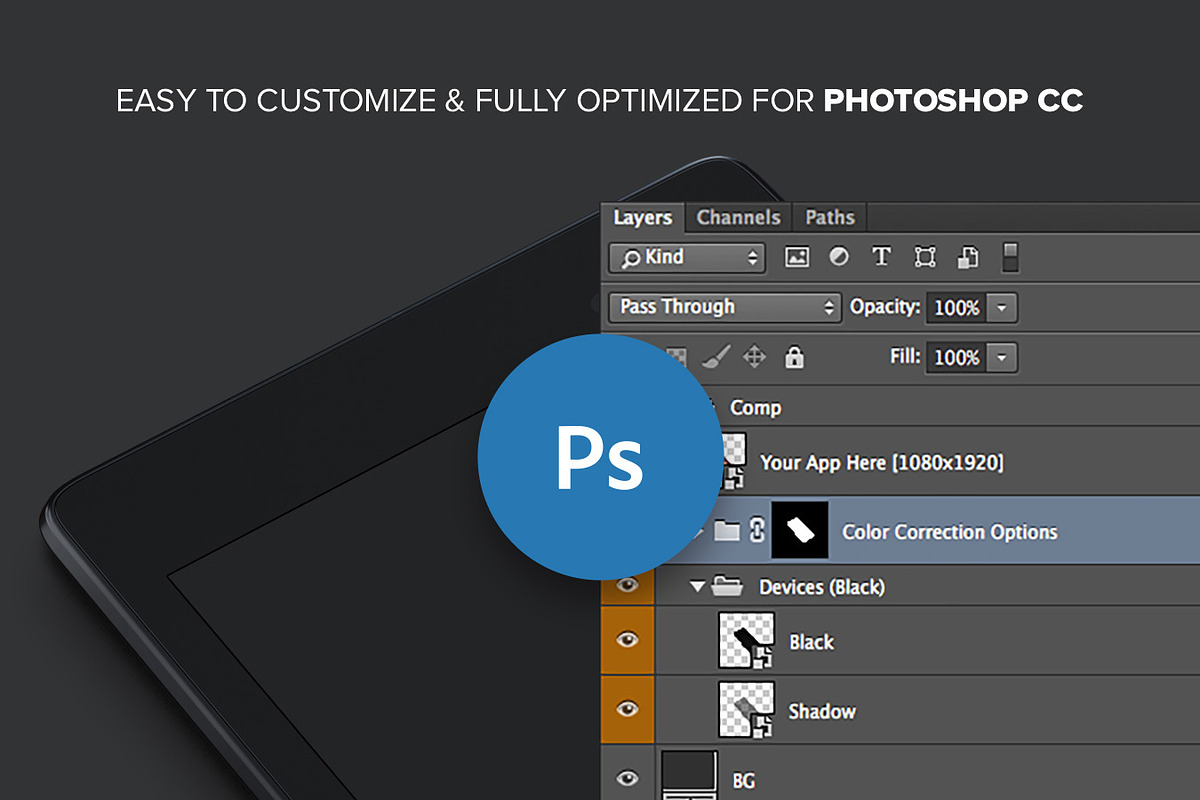This screenshot has width=1200, height=800.
Task: Click the Color Correction Options folder icon
Action: (x=727, y=531)
